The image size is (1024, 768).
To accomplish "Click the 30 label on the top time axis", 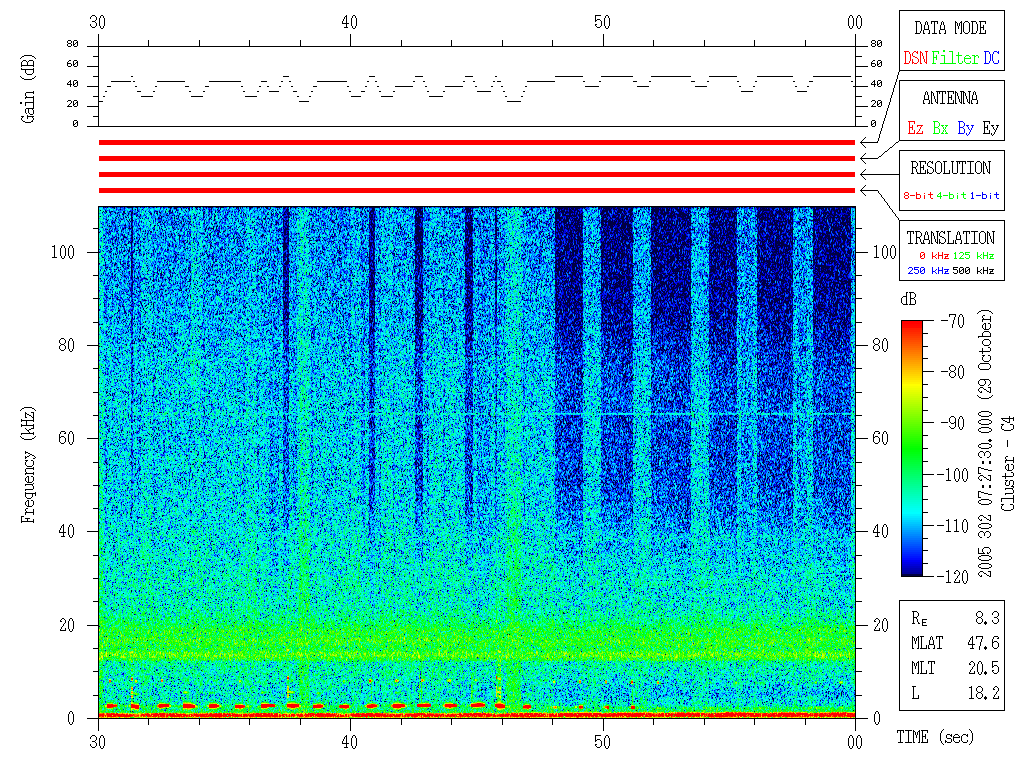I will coord(97,22).
